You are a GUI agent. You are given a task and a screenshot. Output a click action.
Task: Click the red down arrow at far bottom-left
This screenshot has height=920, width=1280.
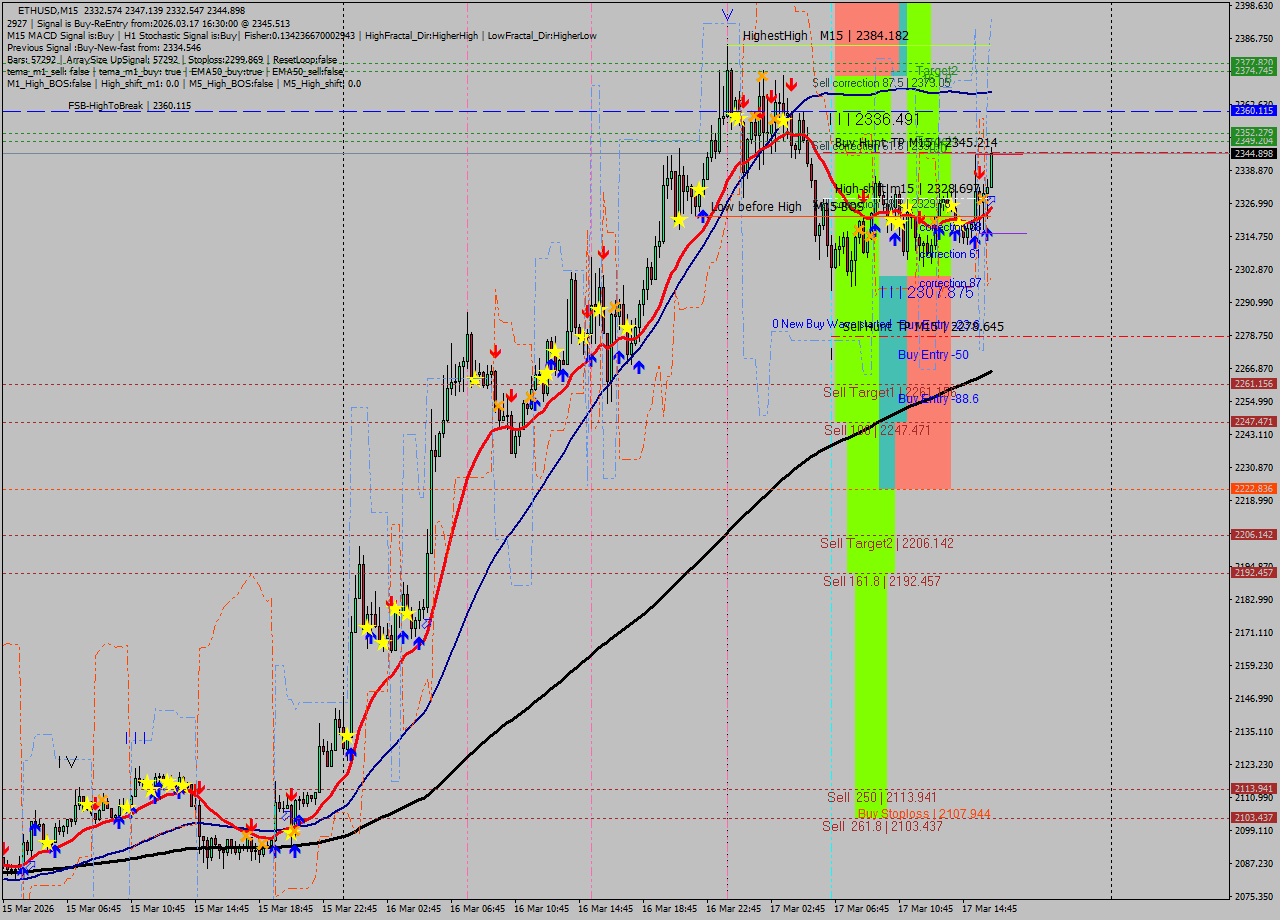tap(6, 848)
